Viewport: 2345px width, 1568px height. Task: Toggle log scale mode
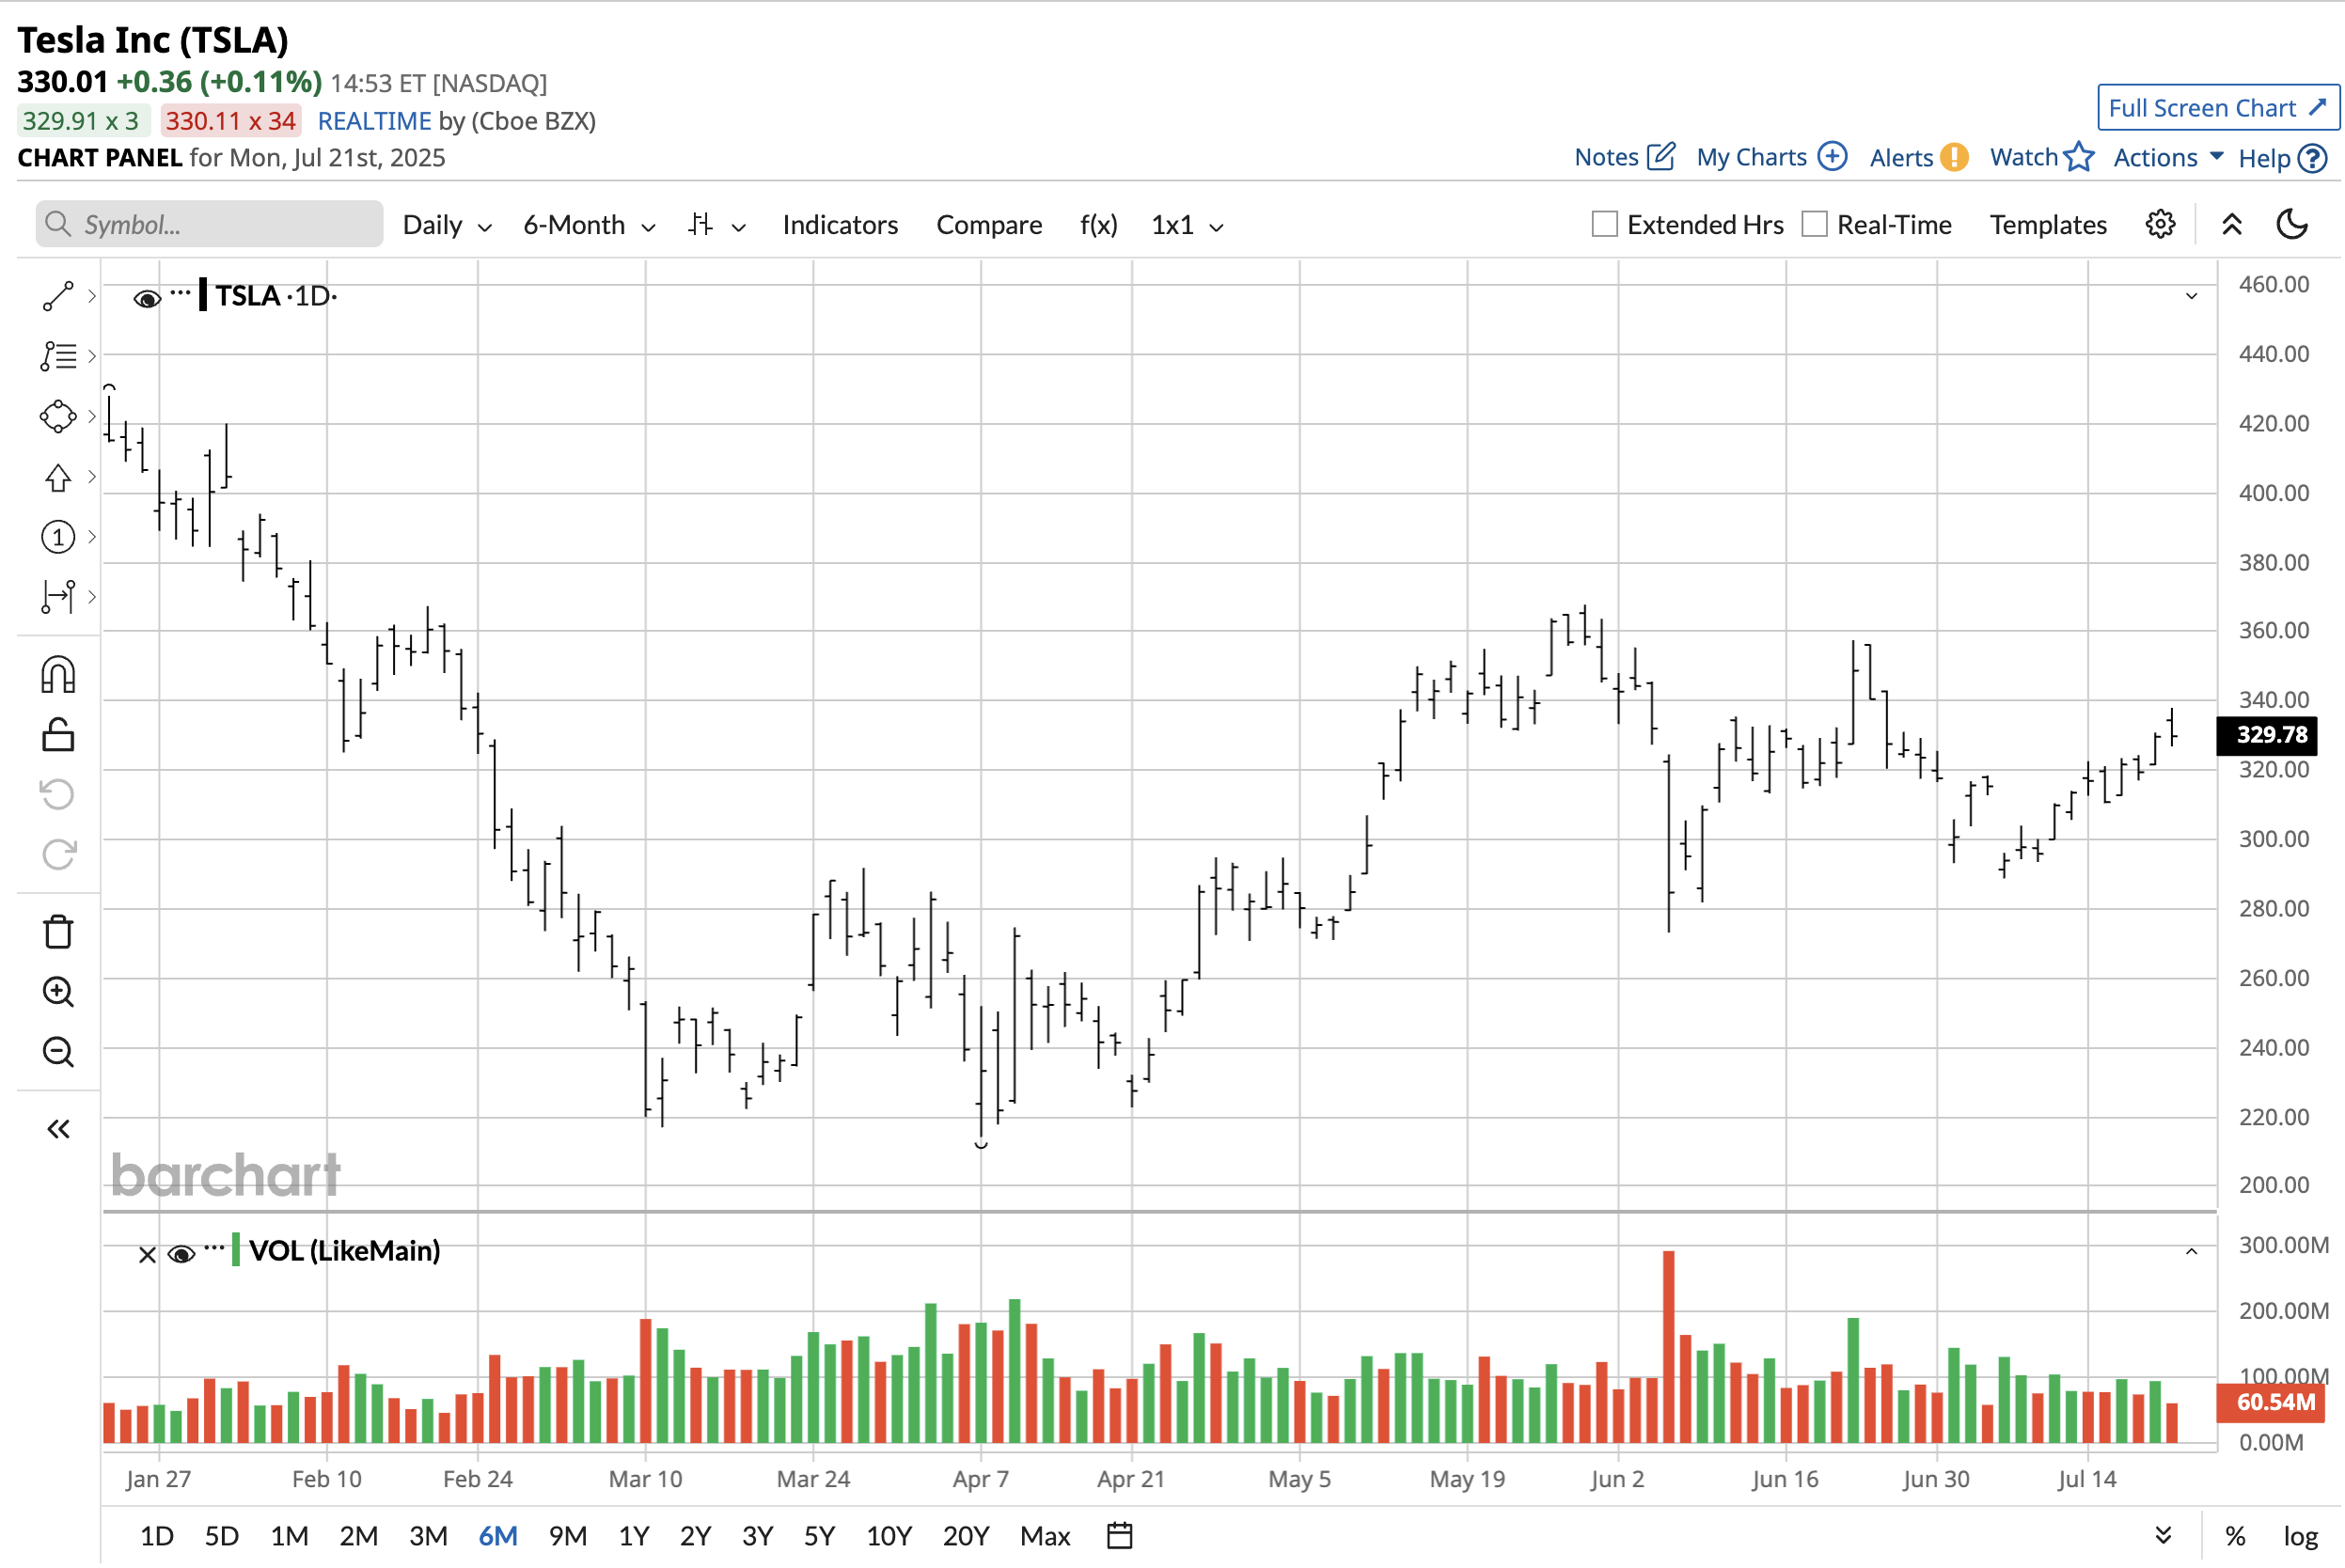(x=2300, y=1536)
